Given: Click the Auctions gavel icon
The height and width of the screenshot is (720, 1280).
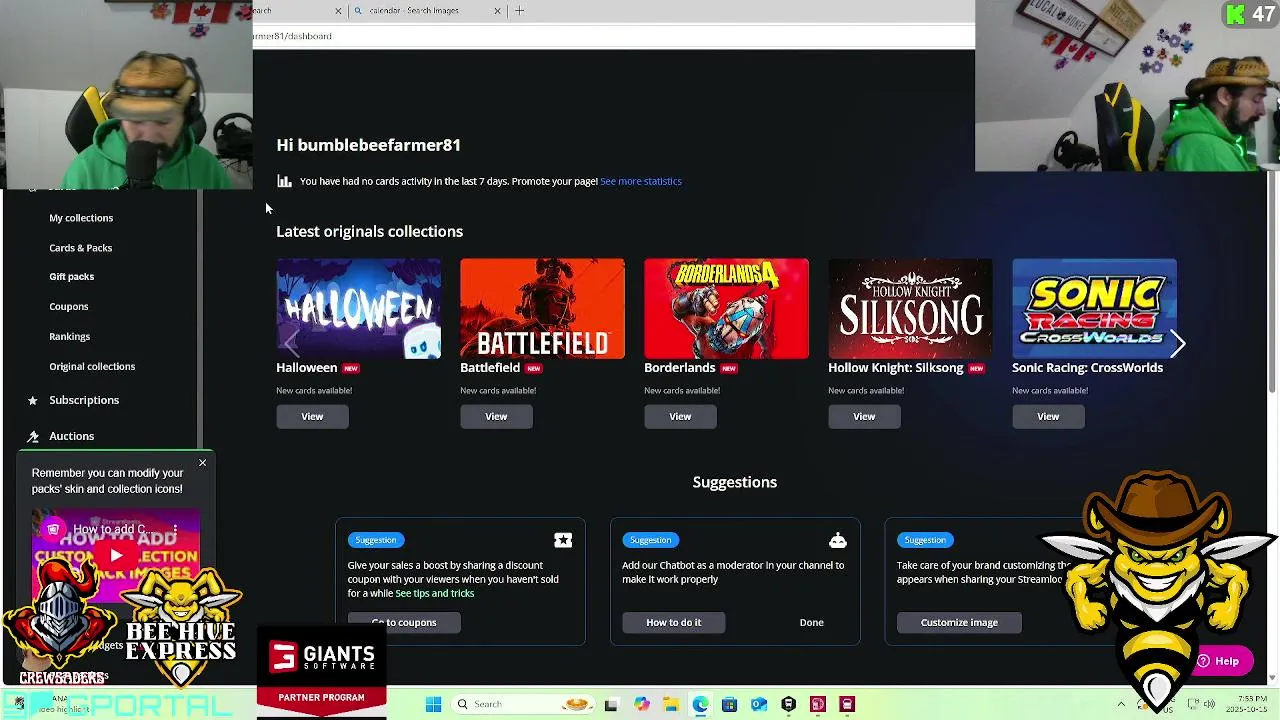Looking at the screenshot, I should [33, 436].
